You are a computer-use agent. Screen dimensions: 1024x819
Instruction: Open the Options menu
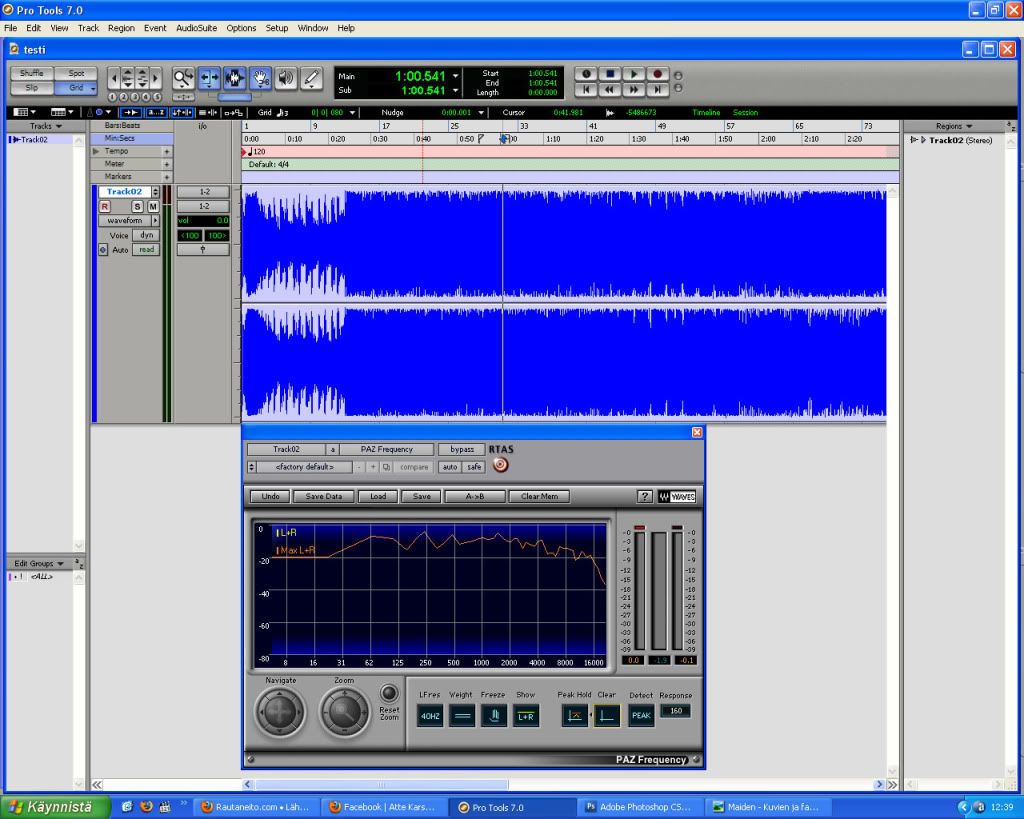tap(241, 28)
